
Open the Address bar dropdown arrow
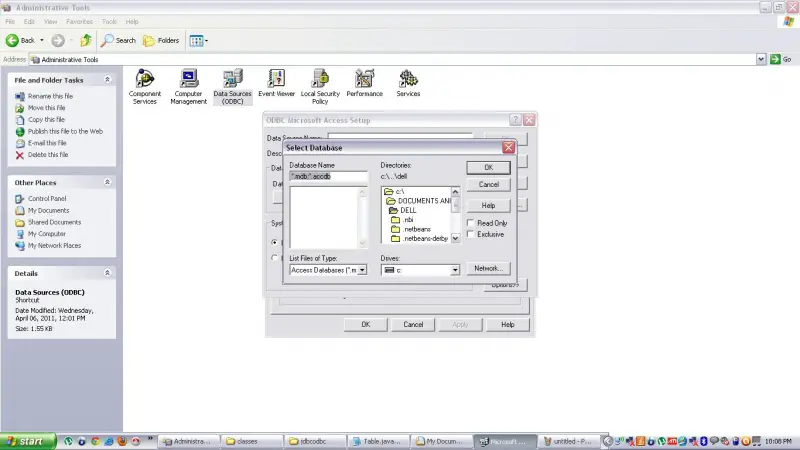[761, 59]
